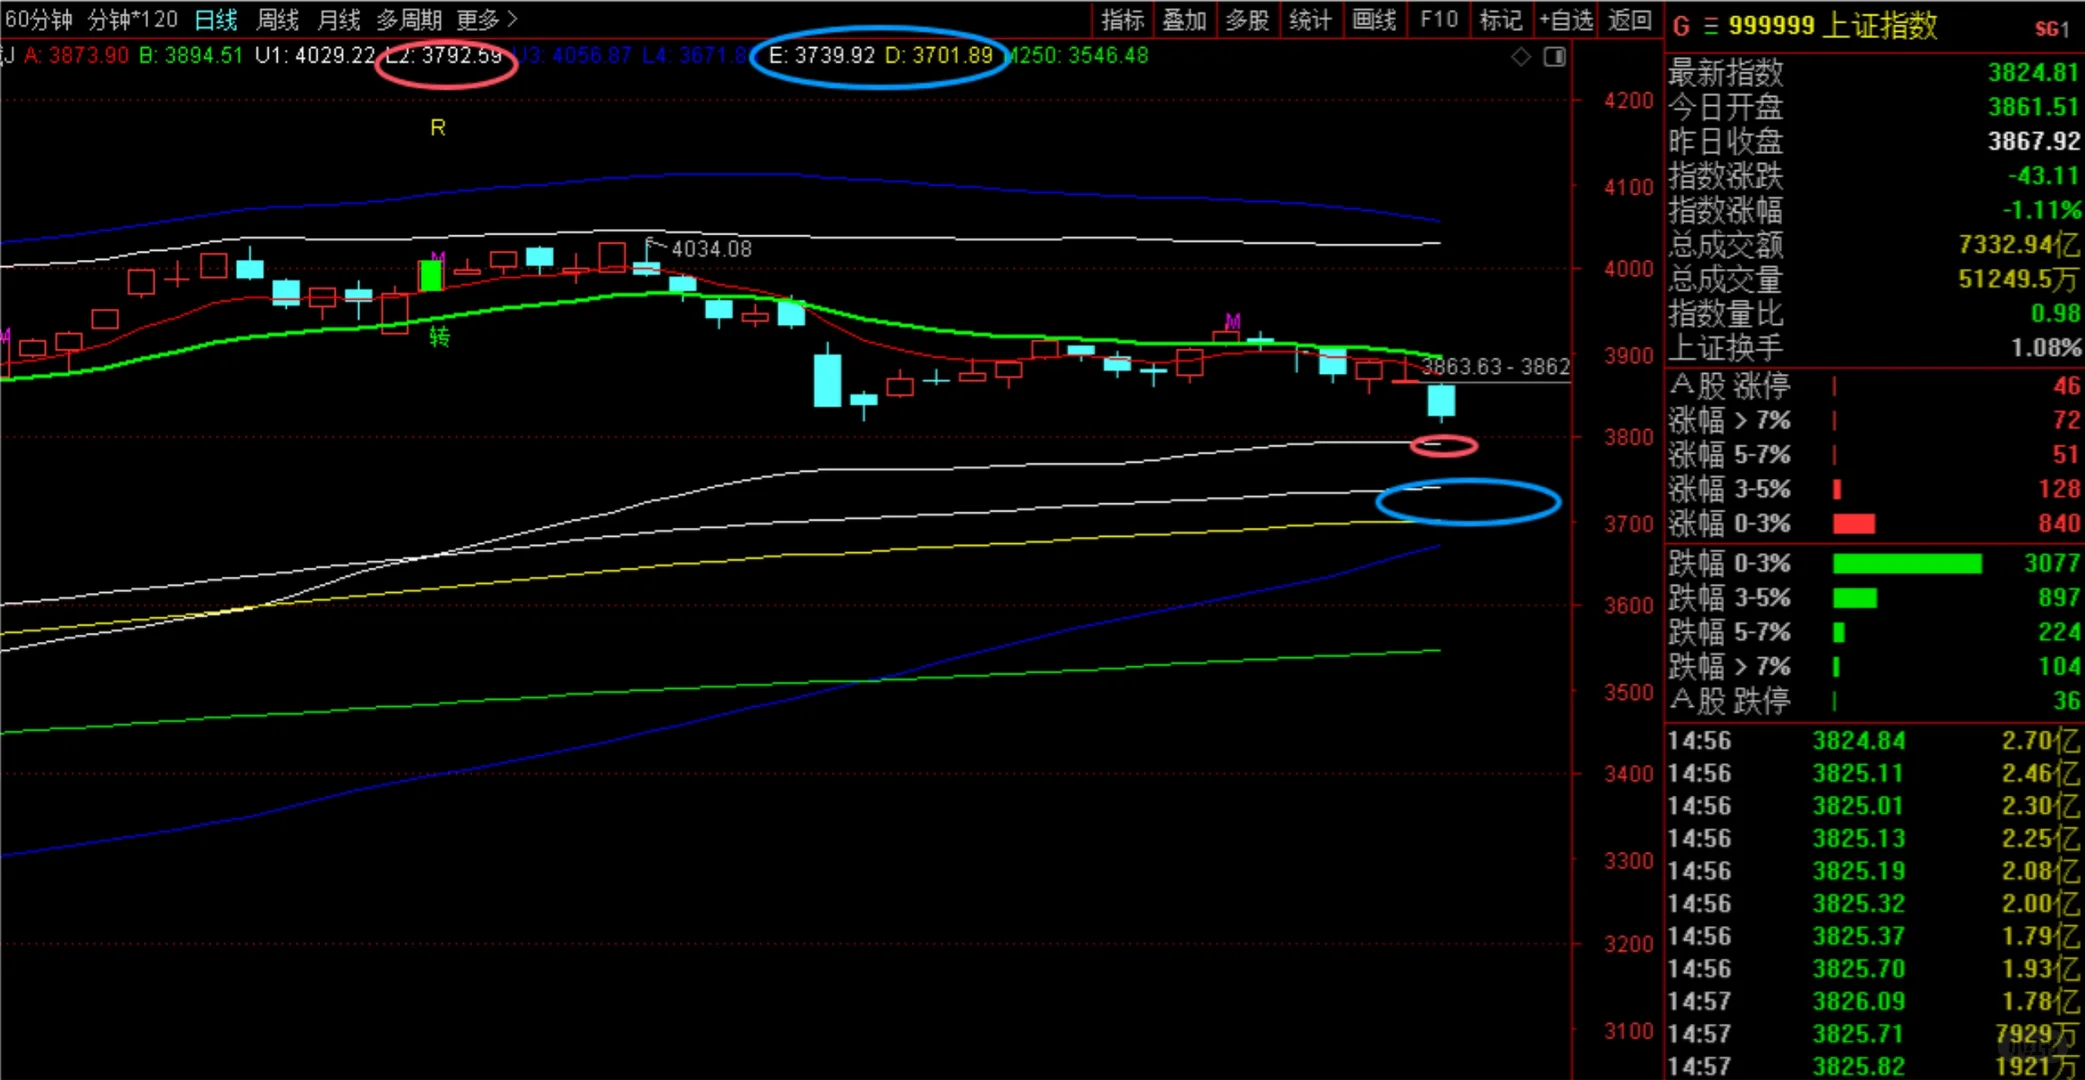The width and height of the screenshot is (2085, 1080).
Task: Click the green 转 signal marker
Action: (x=439, y=337)
